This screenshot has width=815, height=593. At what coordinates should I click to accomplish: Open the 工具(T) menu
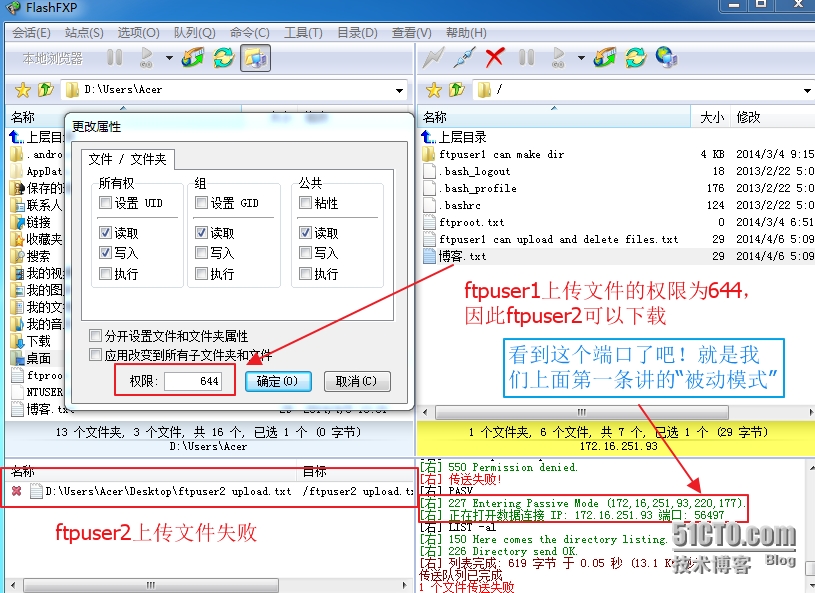(303, 33)
